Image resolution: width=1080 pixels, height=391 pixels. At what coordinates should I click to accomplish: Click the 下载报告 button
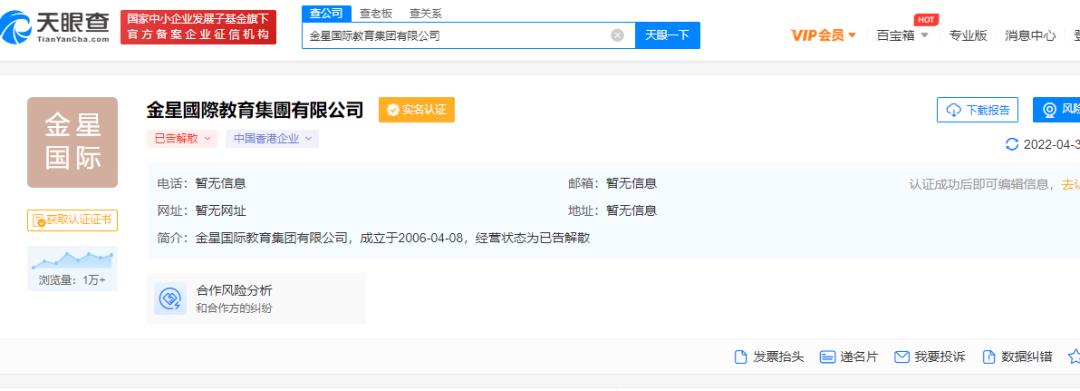tap(977, 110)
